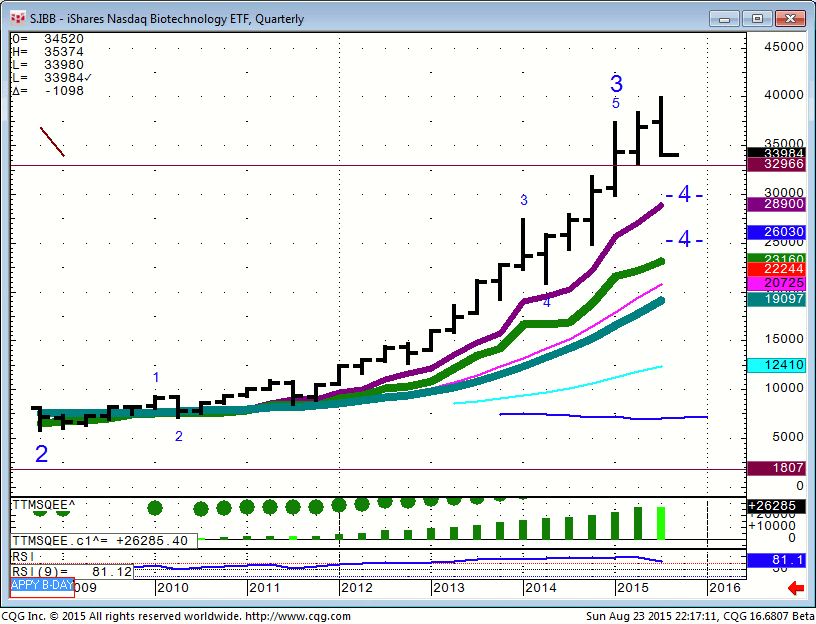The width and height of the screenshot is (816, 624).
Task: Click the large blue wave 3 label
Action: [x=616, y=84]
